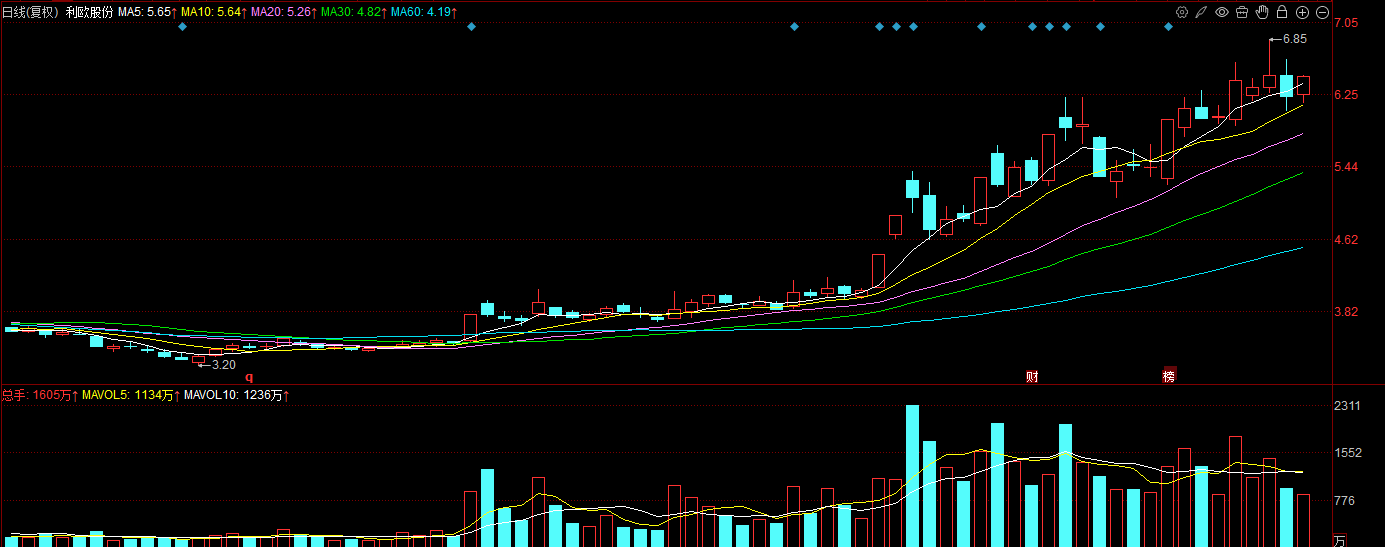Click the 3.82 price axis label

click(1345, 312)
